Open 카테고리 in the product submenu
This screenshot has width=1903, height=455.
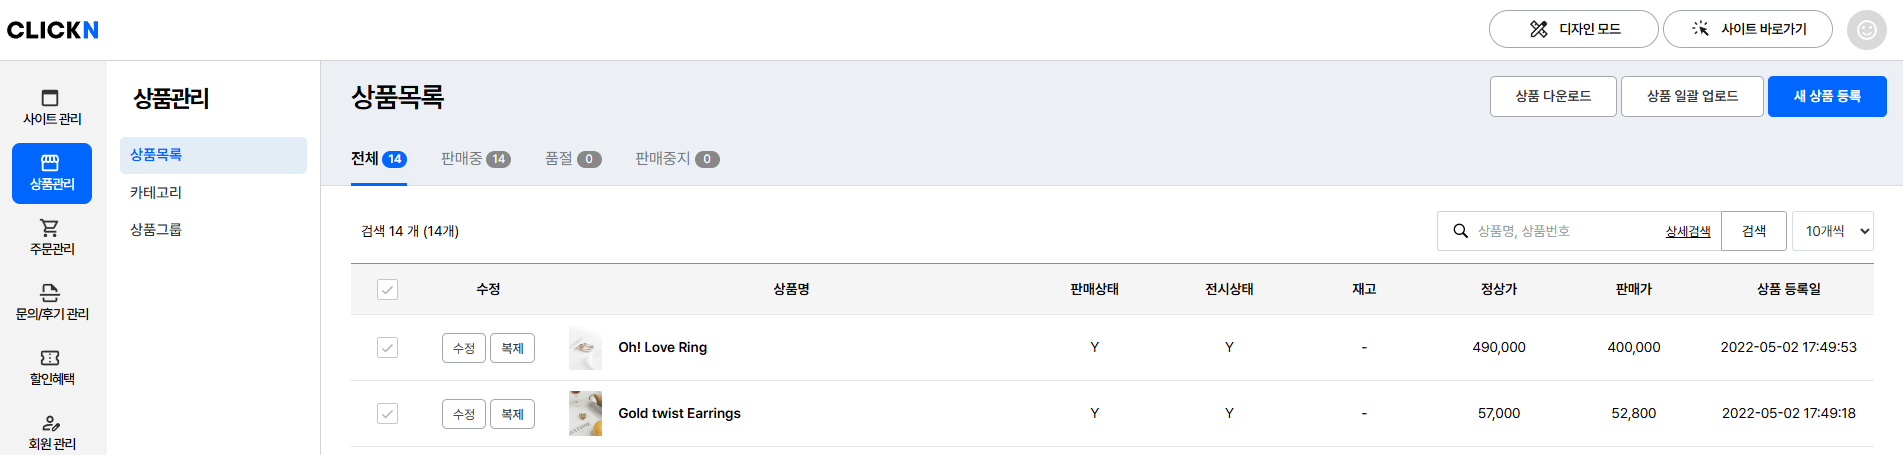coord(156,193)
